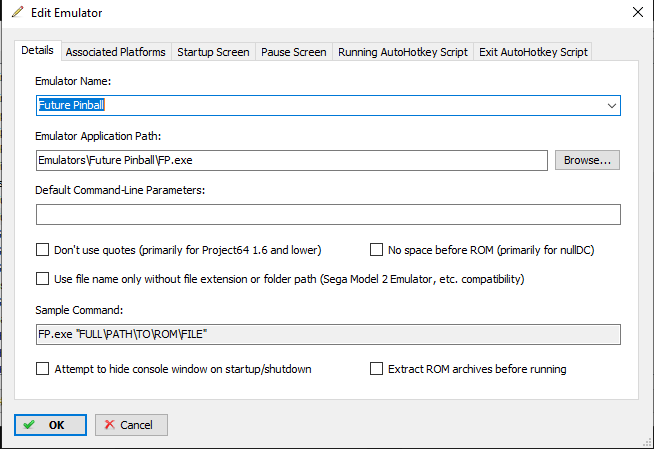The width and height of the screenshot is (654, 449).
Task: Open the Exit AutoHotkey Script tab
Action: (533, 52)
